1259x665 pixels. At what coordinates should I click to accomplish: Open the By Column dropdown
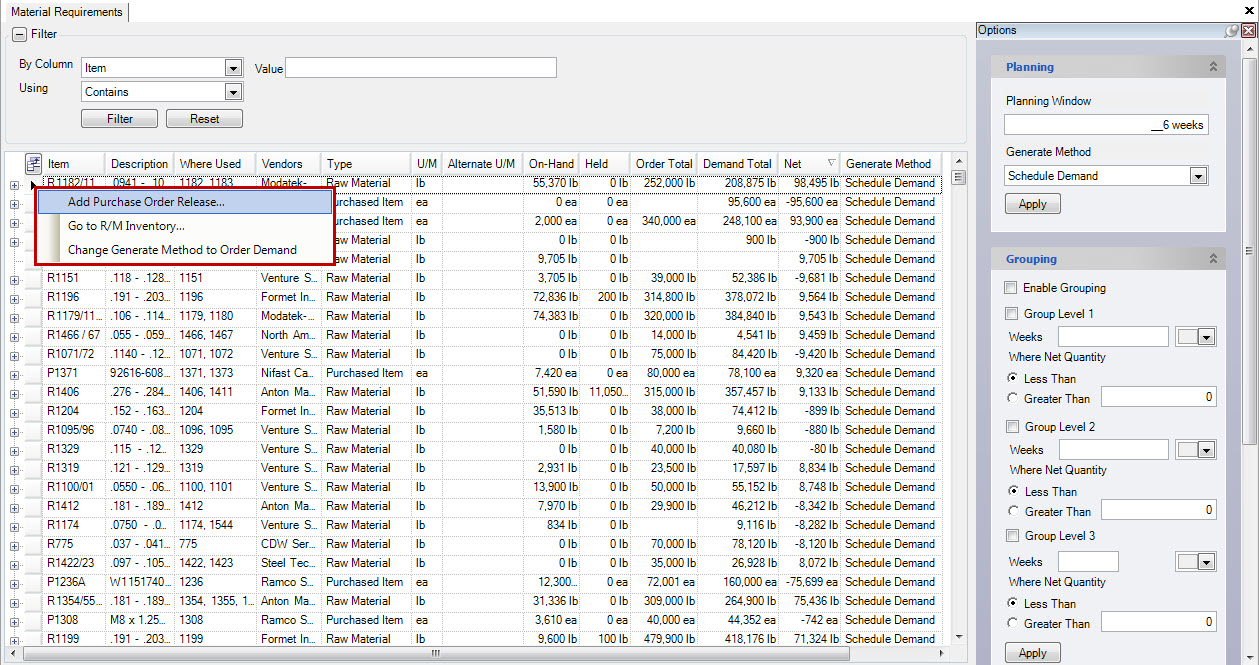[x=233, y=68]
